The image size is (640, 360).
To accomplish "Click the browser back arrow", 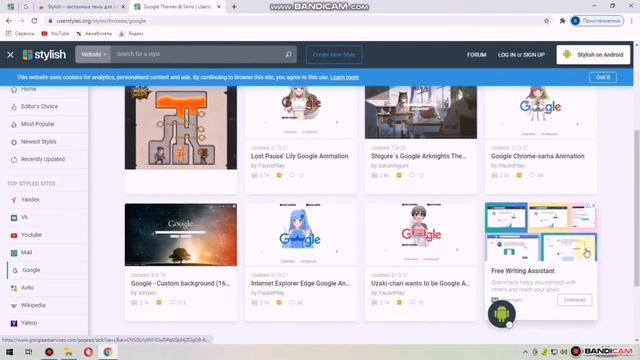I will (9, 21).
